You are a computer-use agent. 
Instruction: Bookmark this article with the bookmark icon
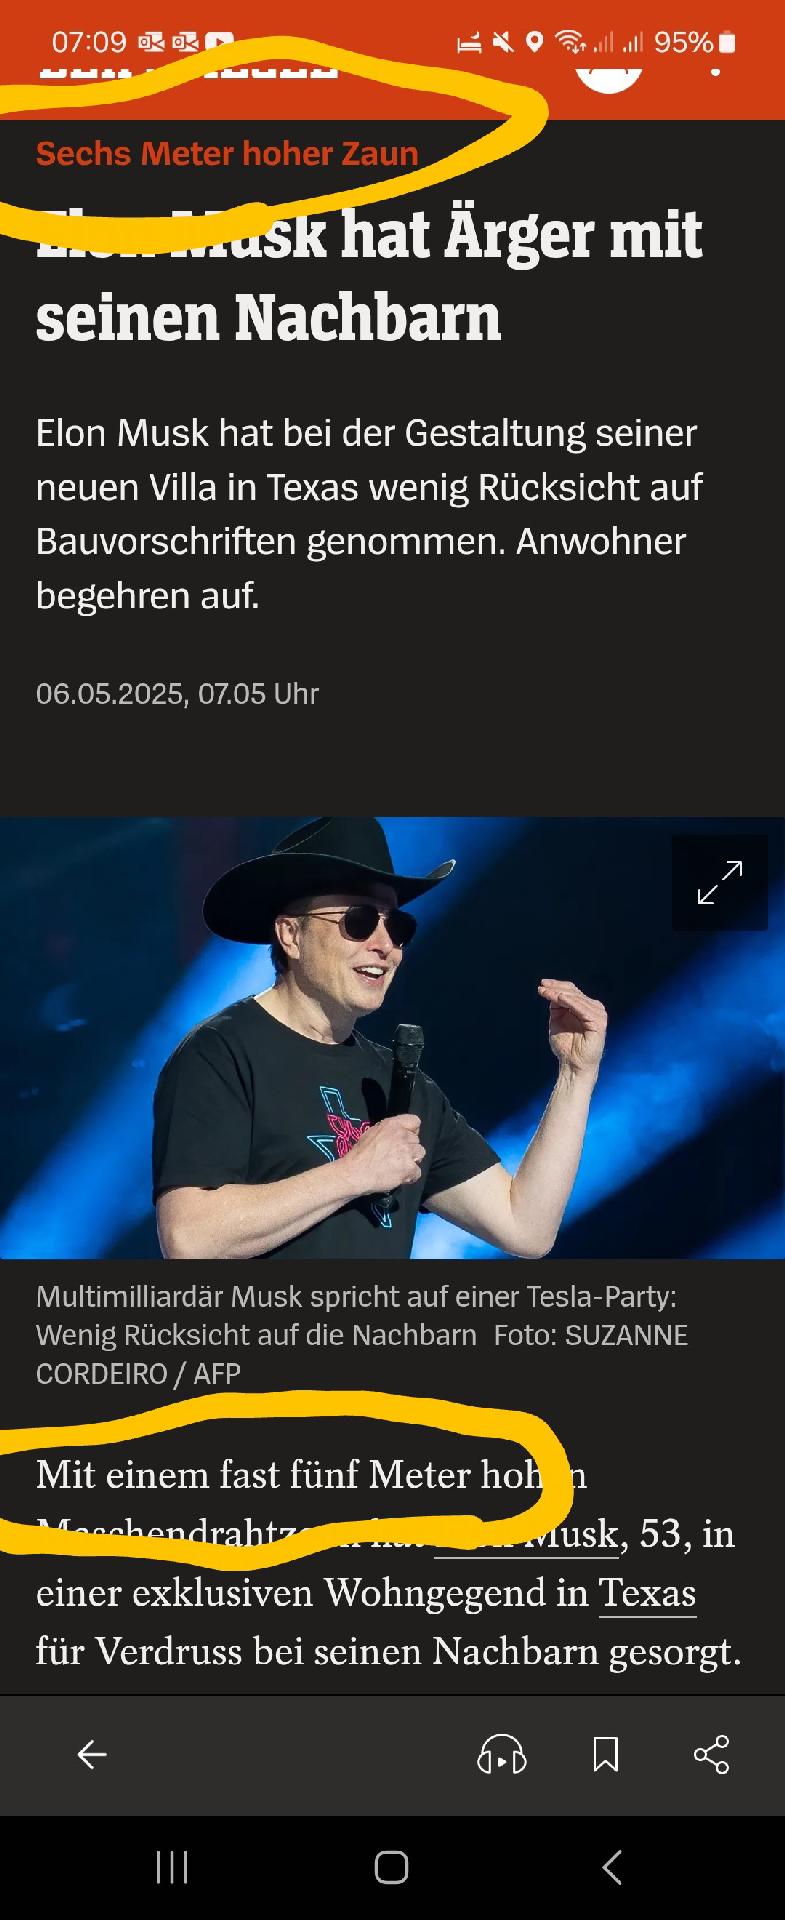pyautogui.click(x=606, y=1754)
